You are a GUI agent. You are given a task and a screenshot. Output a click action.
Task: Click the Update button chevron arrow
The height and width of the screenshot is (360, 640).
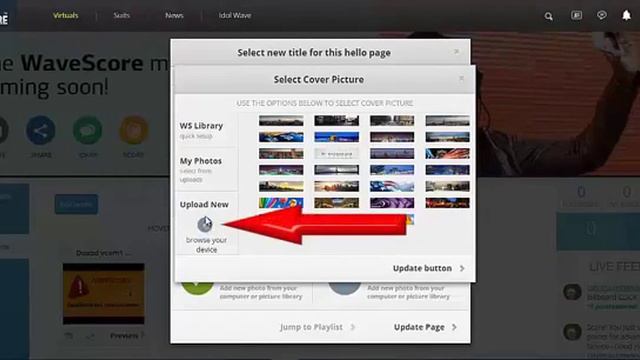462,269
